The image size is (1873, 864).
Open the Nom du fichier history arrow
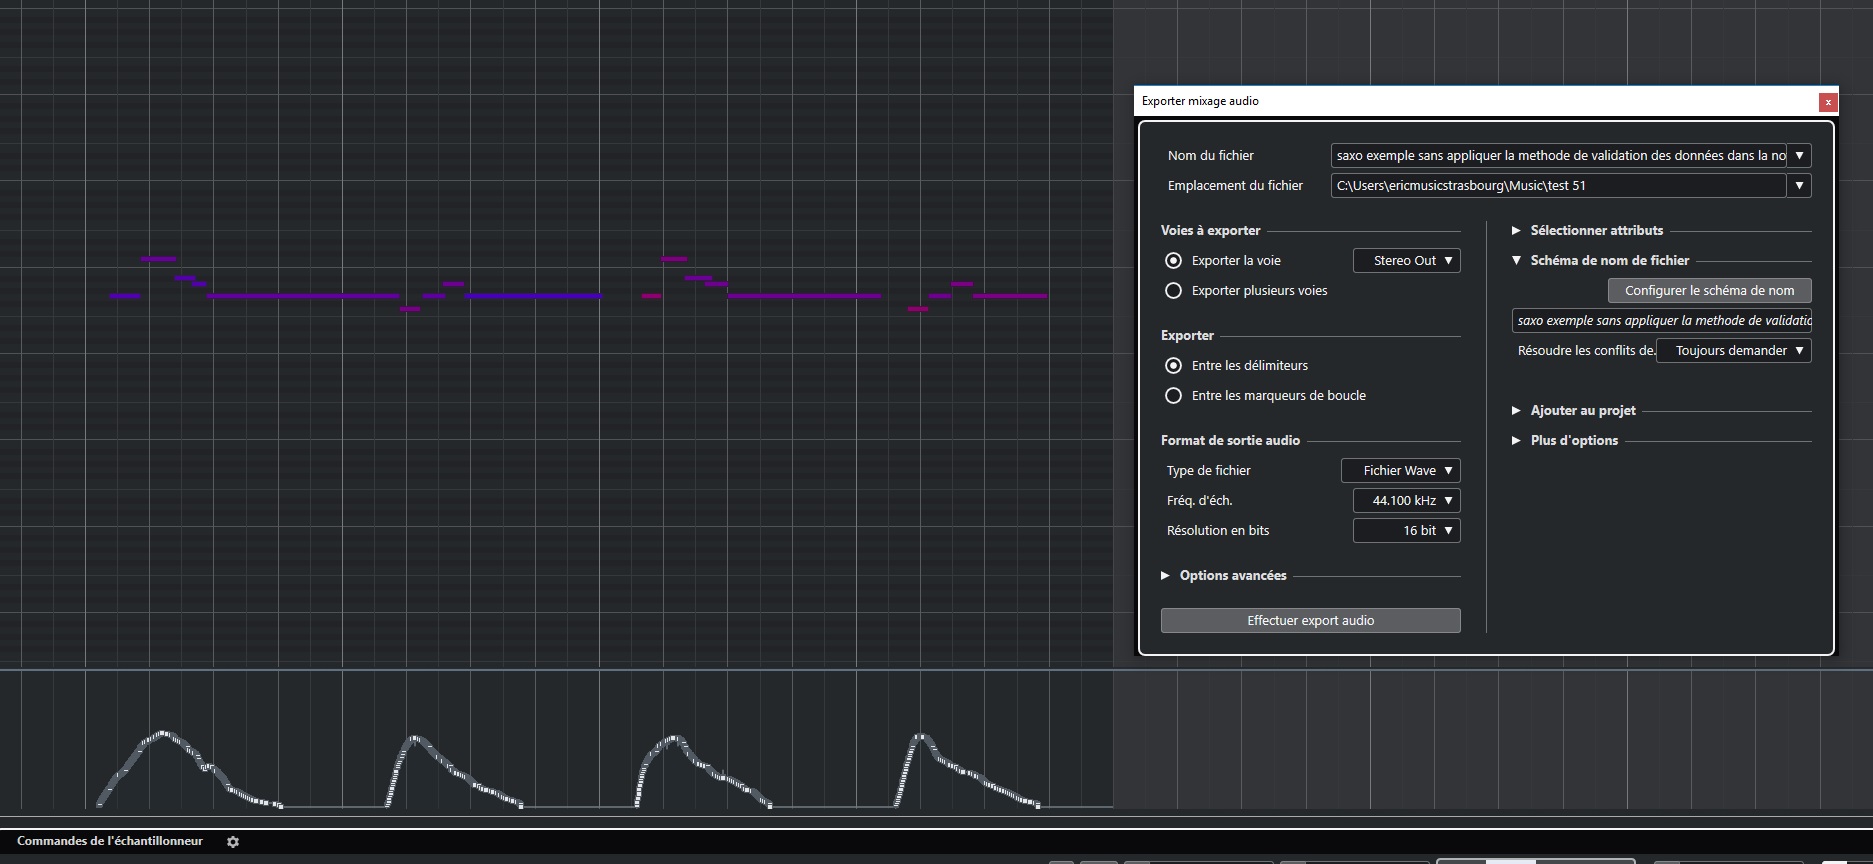1799,156
